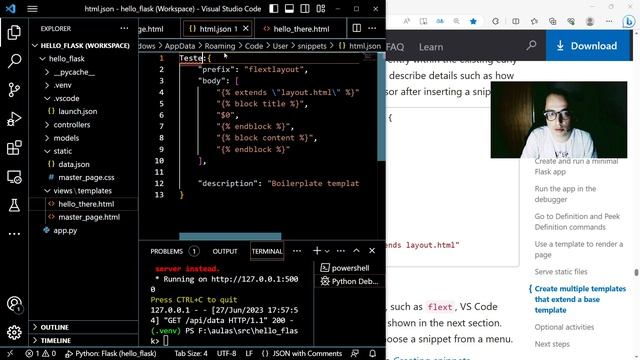Open launch profile dropdown beside plus
The image size is (640, 360).
tap(327, 251)
